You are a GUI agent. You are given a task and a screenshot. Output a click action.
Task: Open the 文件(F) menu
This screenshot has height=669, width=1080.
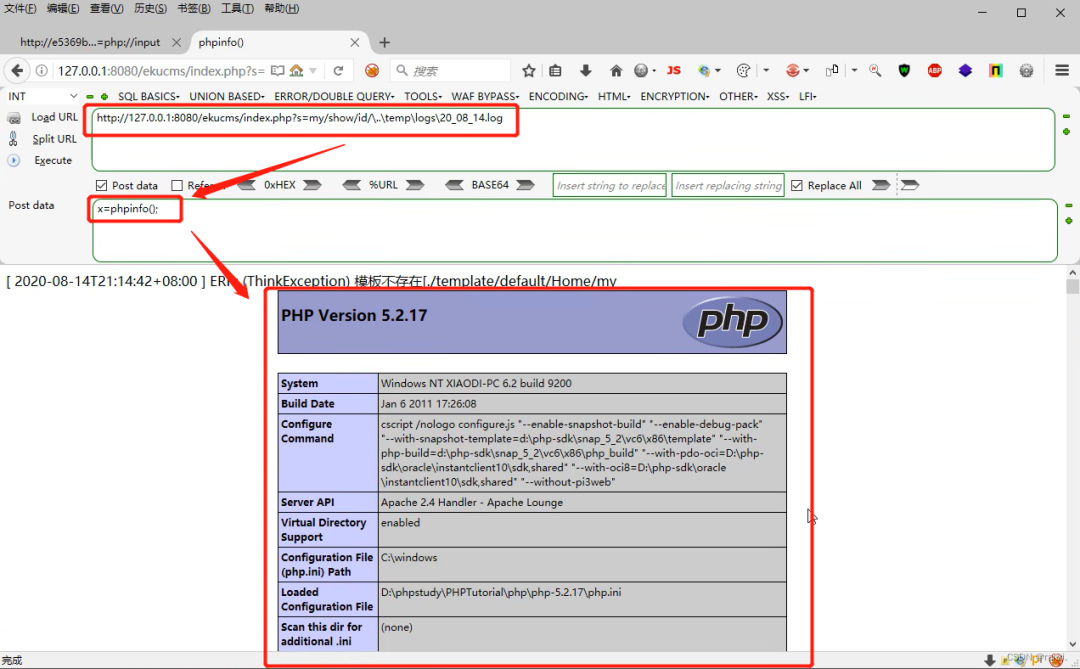20,9
